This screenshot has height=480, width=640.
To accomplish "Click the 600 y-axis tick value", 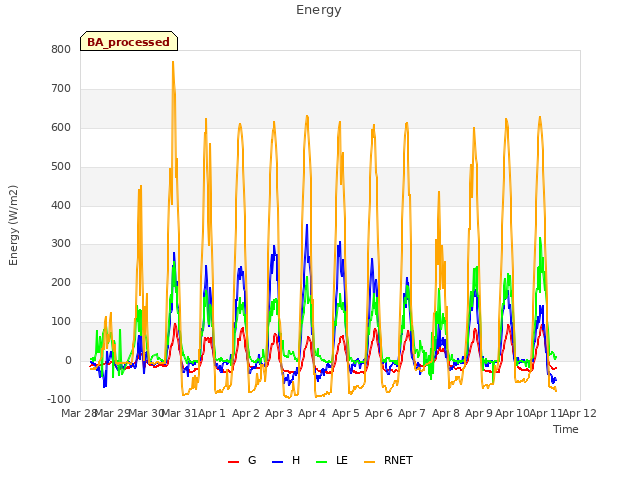I will (x=61, y=128).
